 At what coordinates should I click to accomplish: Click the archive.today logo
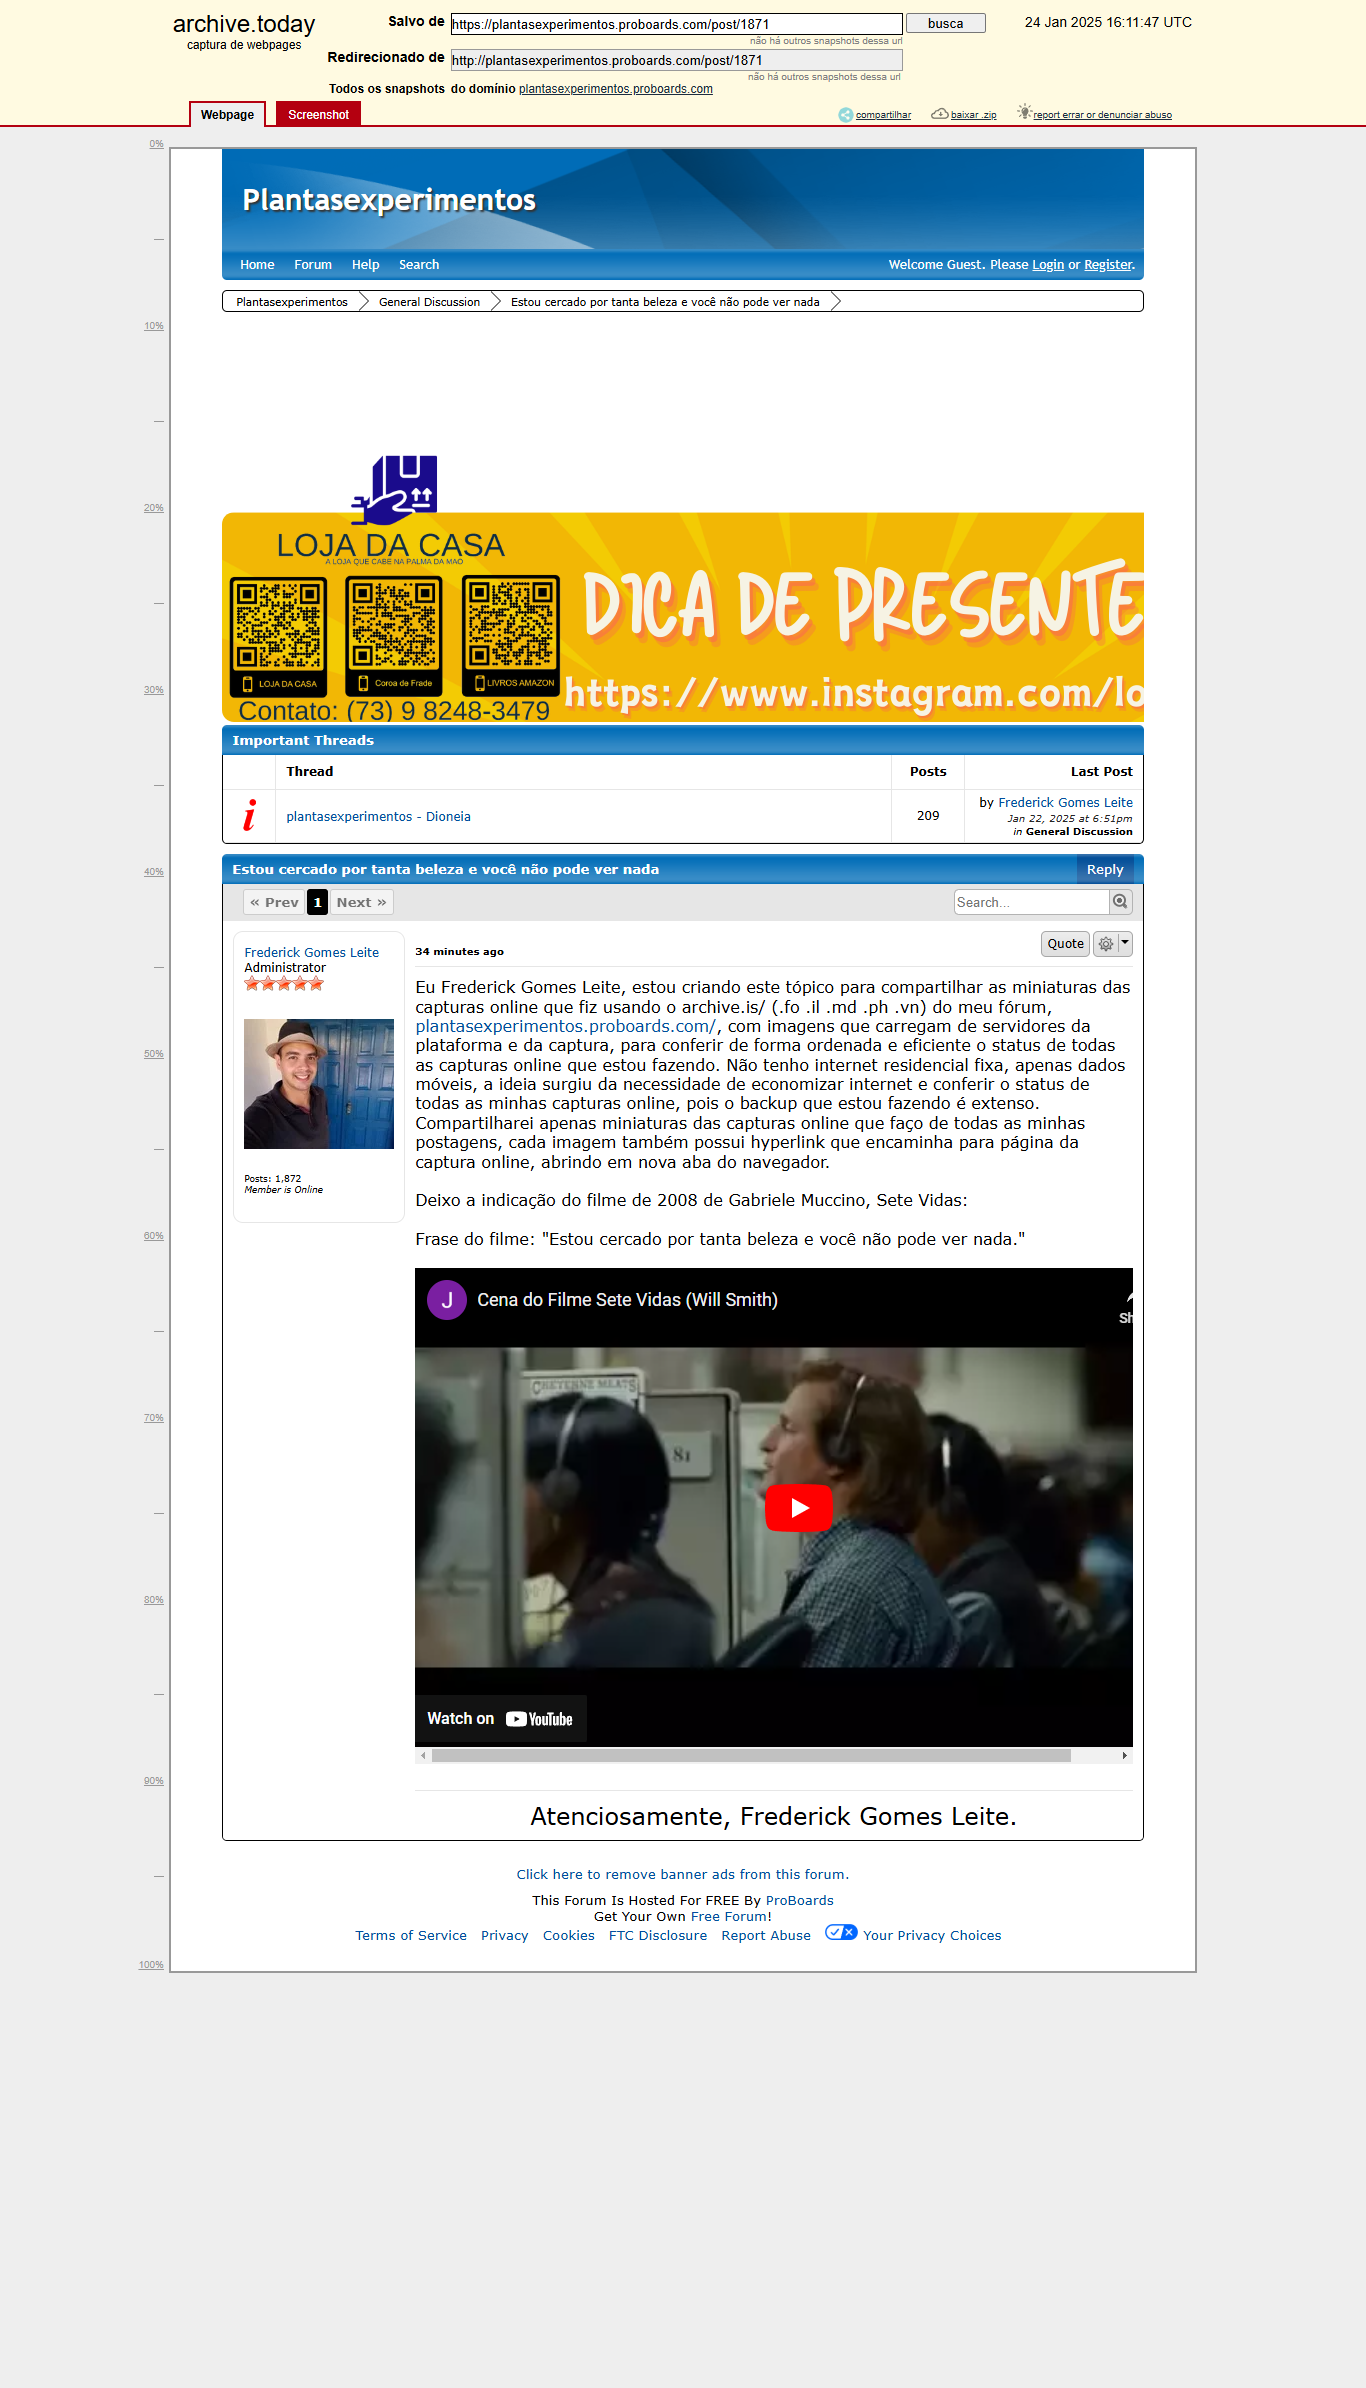[244, 24]
